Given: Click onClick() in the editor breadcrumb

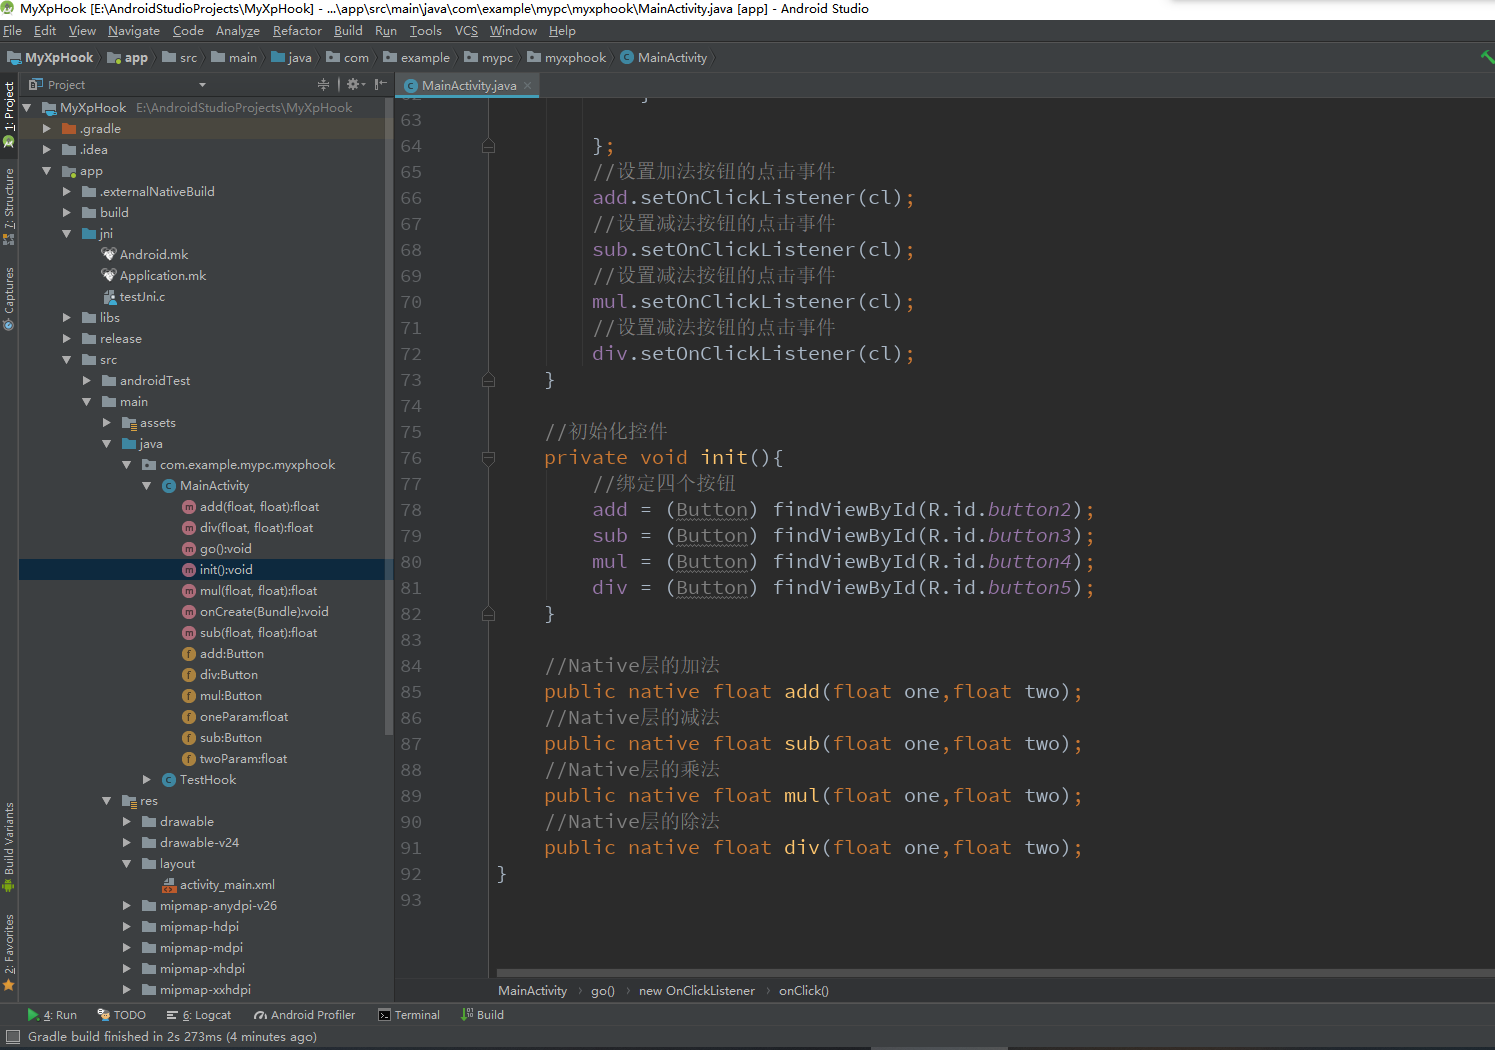Looking at the screenshot, I should click(804, 991).
